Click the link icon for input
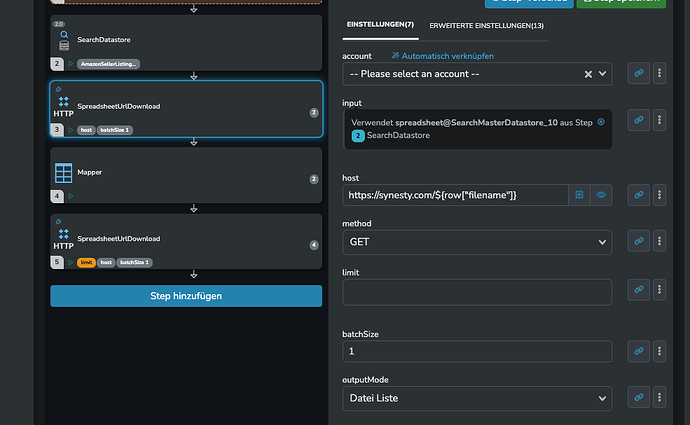The width and height of the screenshot is (690, 425). click(639, 120)
